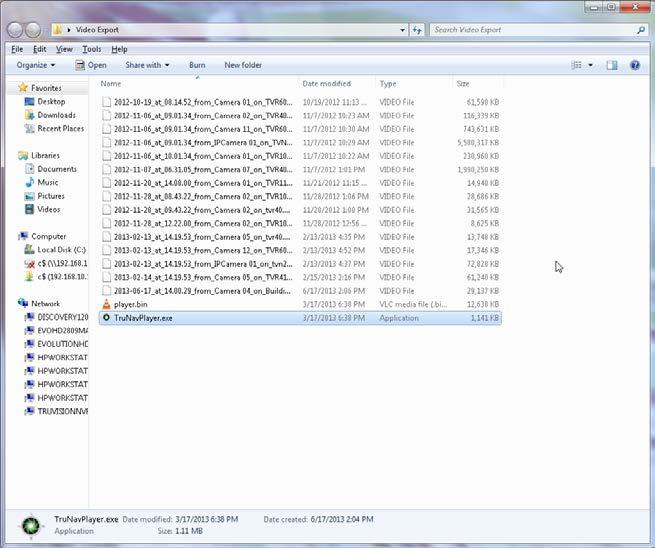
Task: Open the Tools menu
Action: coord(91,49)
